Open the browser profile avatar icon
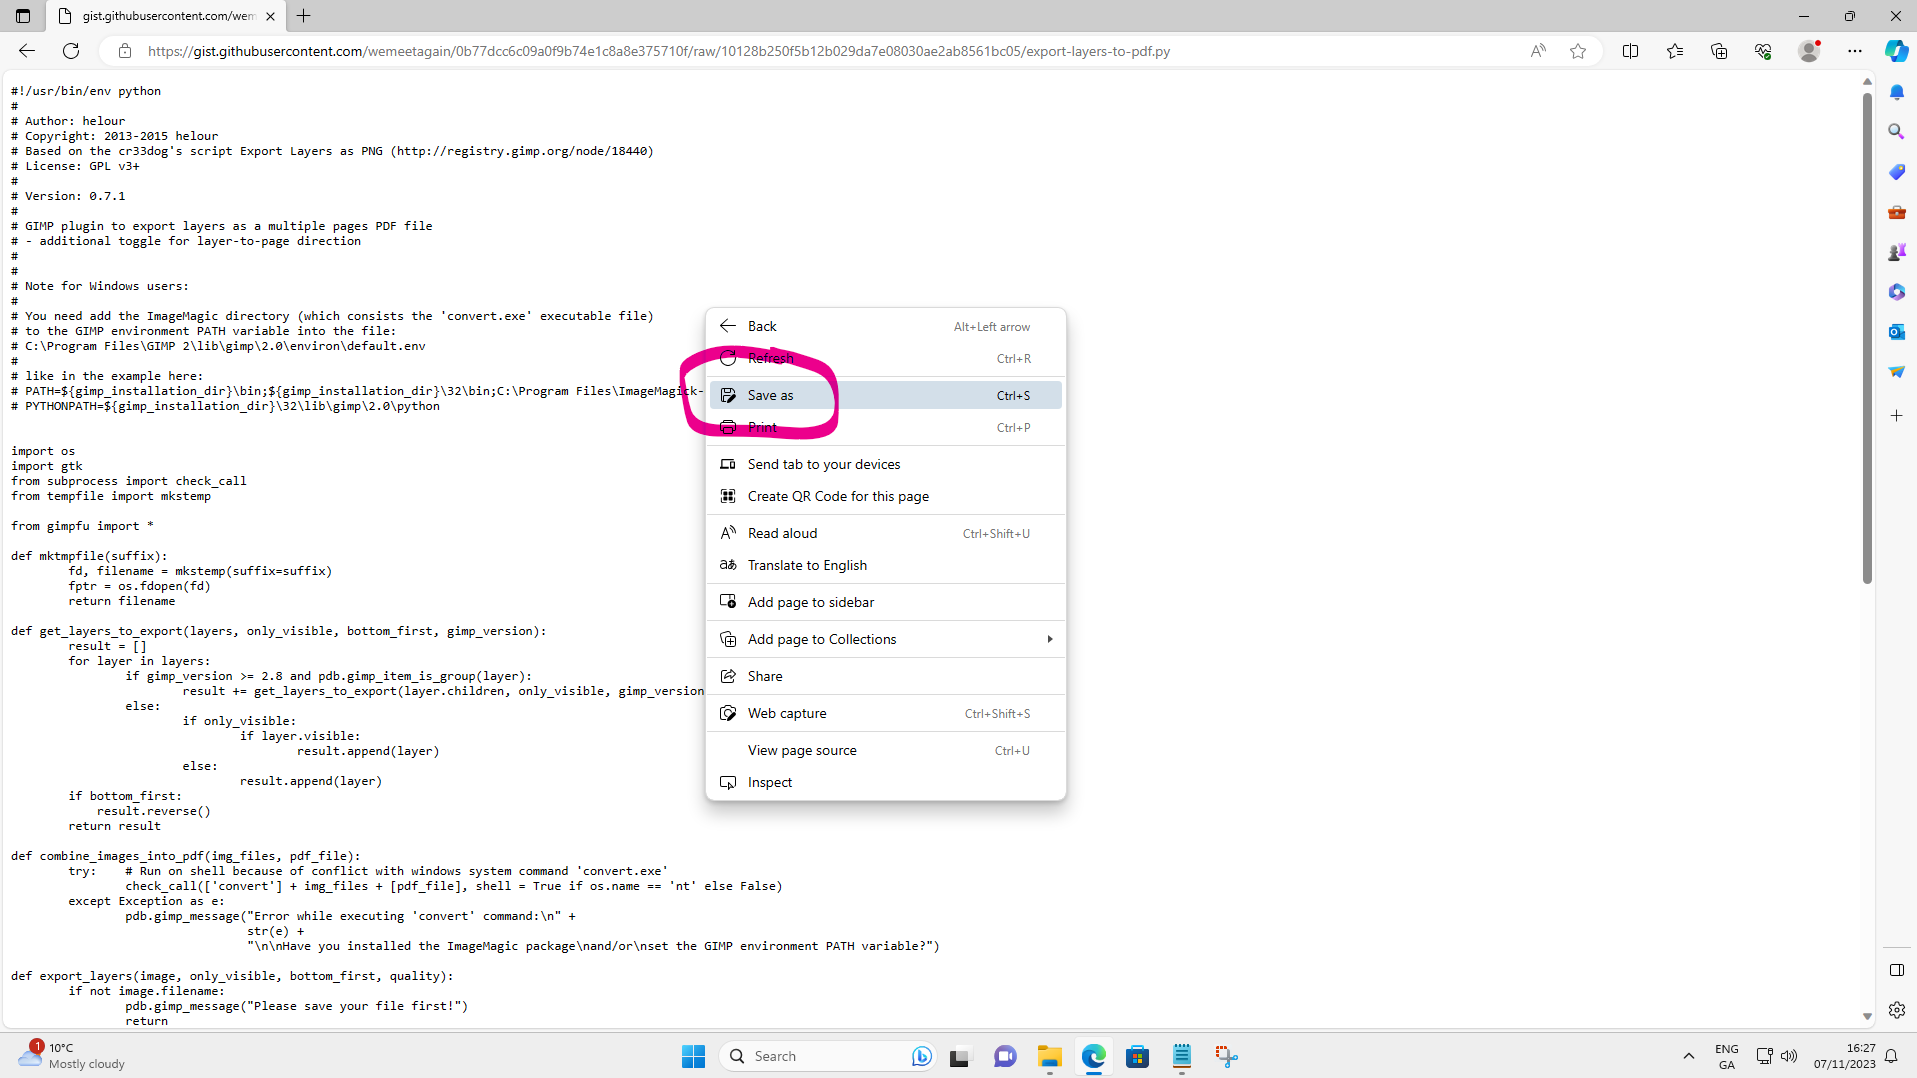1917x1078 pixels. click(x=1809, y=51)
